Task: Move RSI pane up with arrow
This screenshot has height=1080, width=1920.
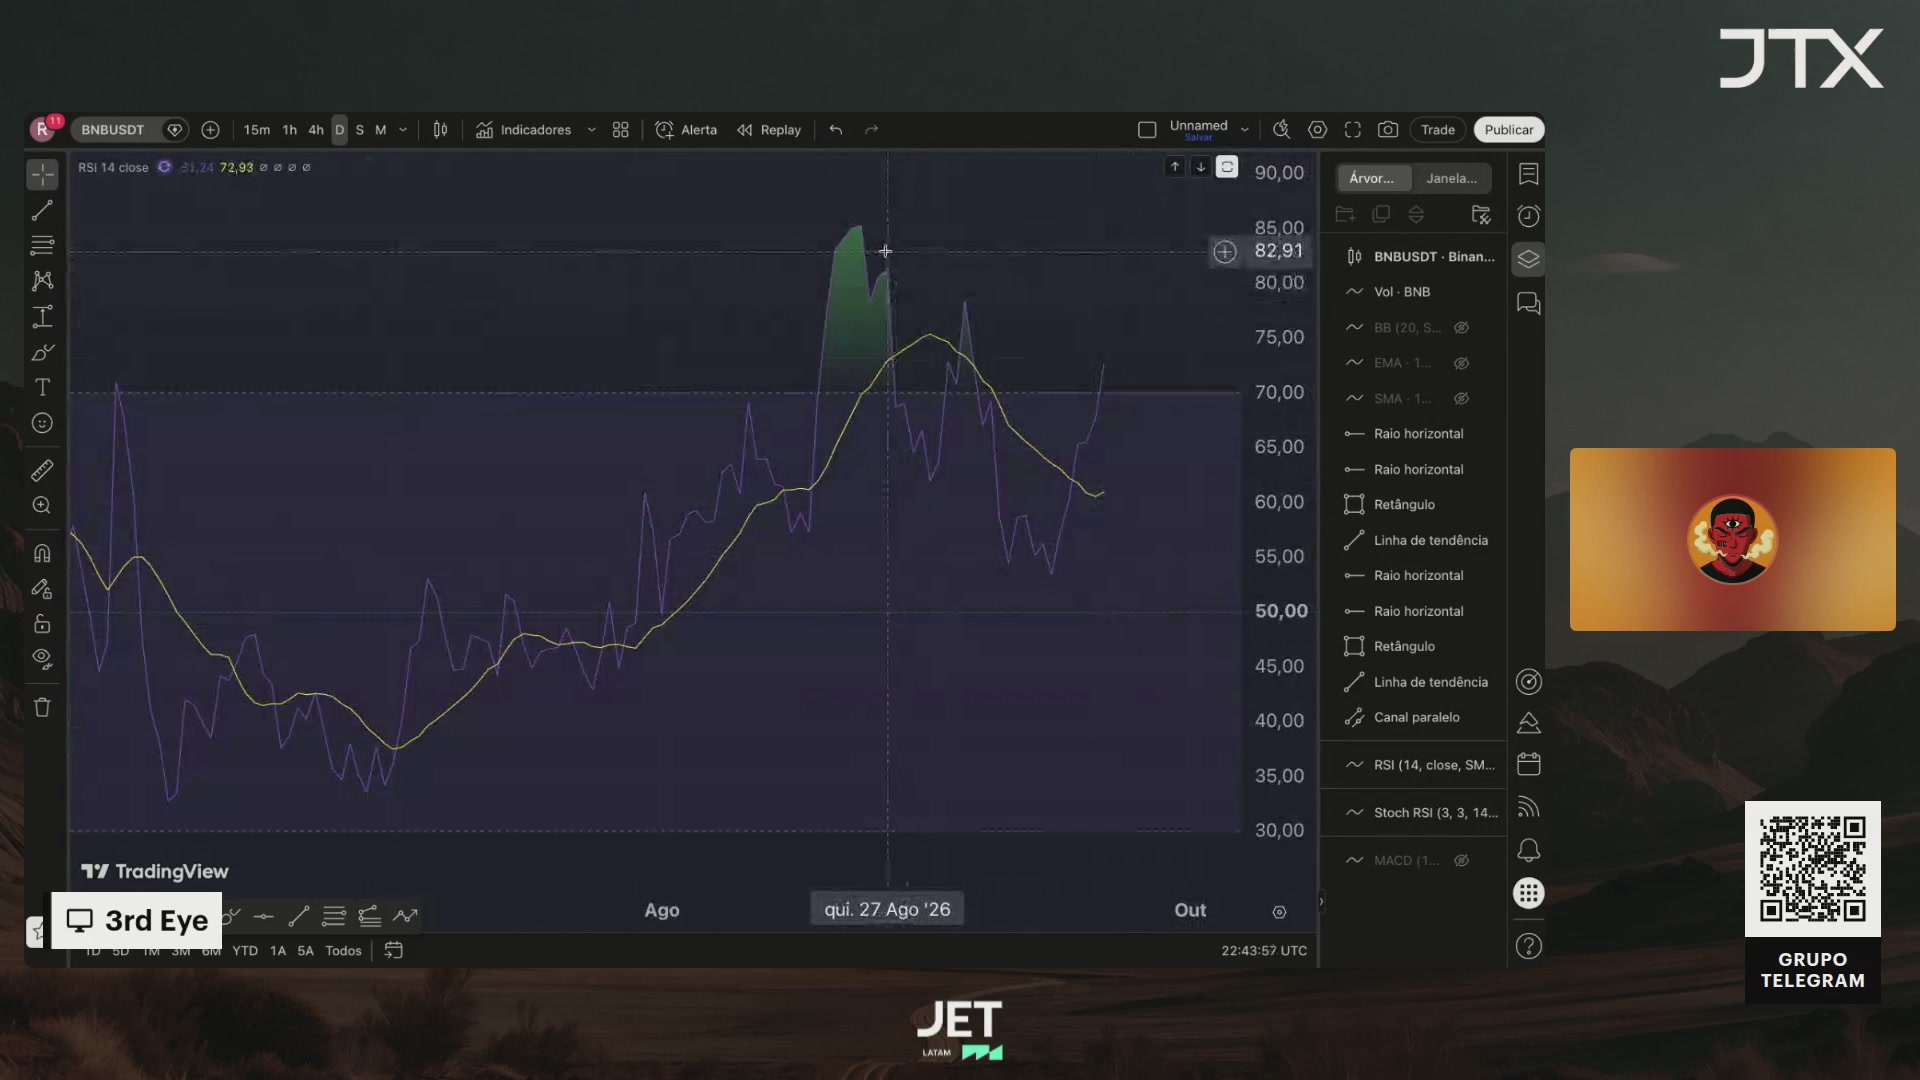Action: [x=1175, y=167]
